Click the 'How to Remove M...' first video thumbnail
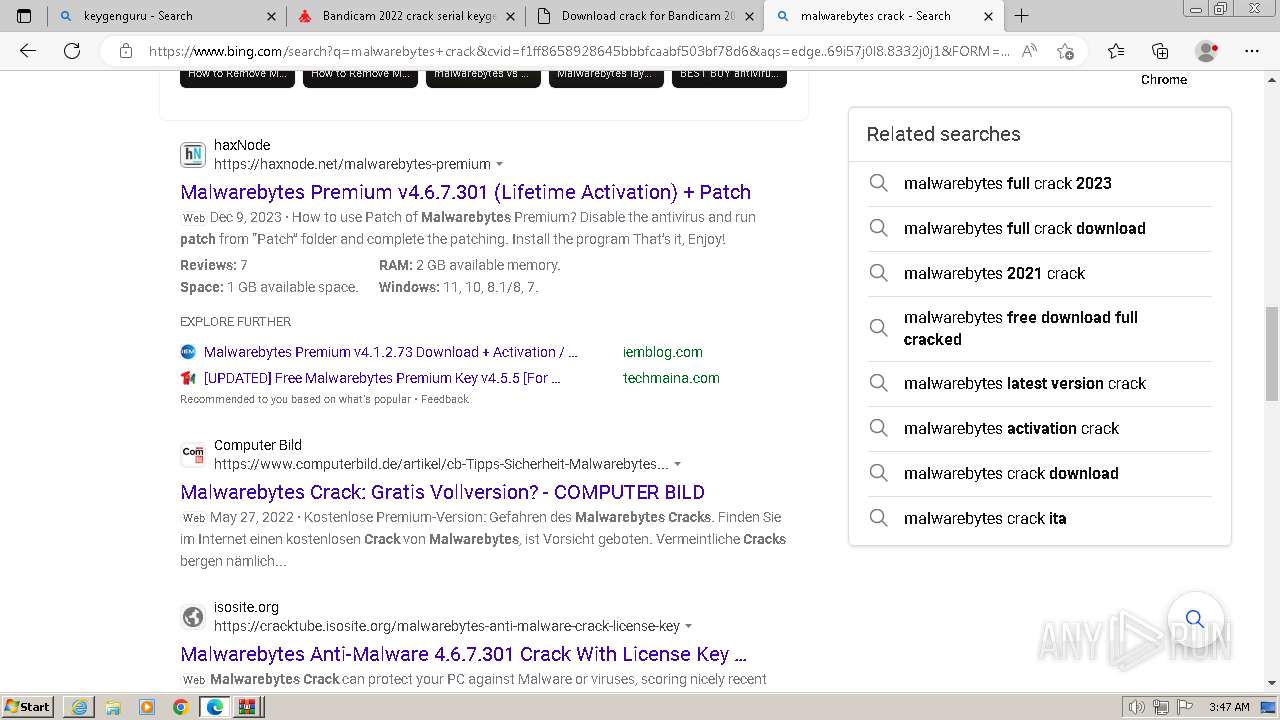Screen dimensions: 1280x720 [237, 78]
